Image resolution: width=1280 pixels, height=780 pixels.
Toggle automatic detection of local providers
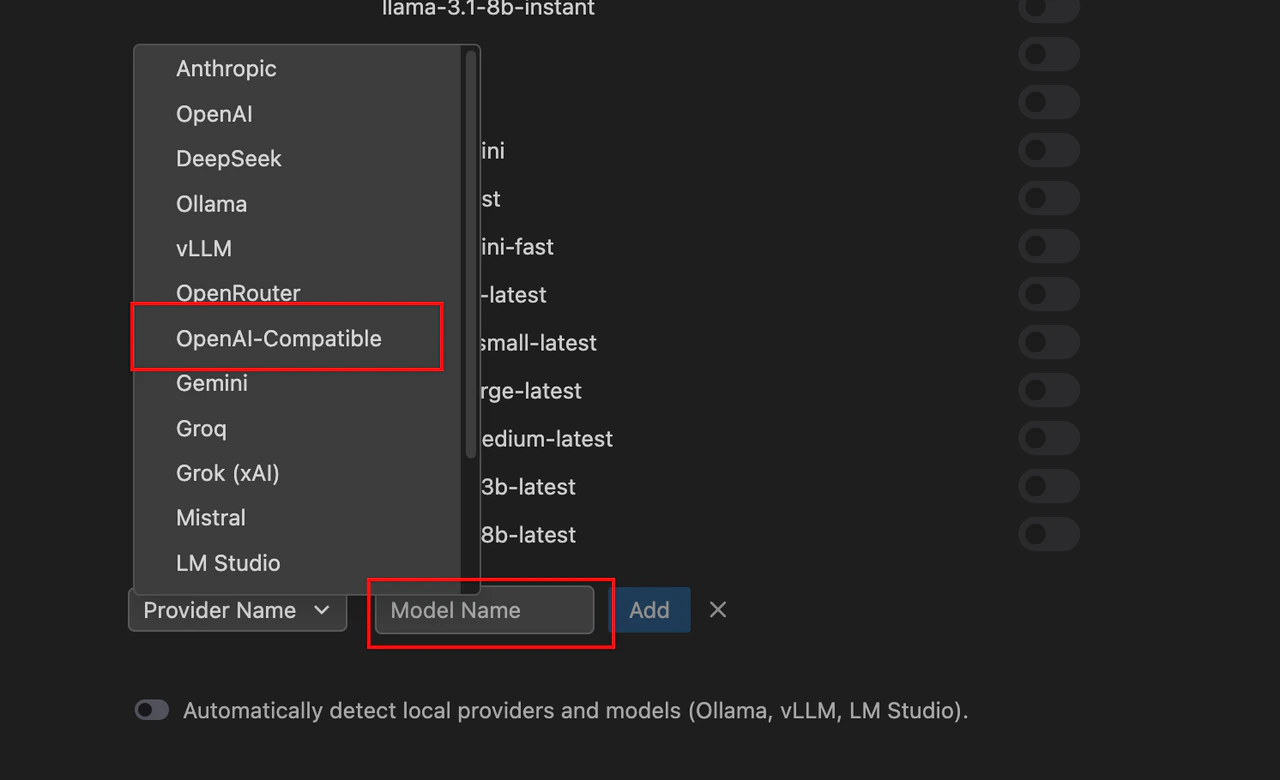[152, 710]
